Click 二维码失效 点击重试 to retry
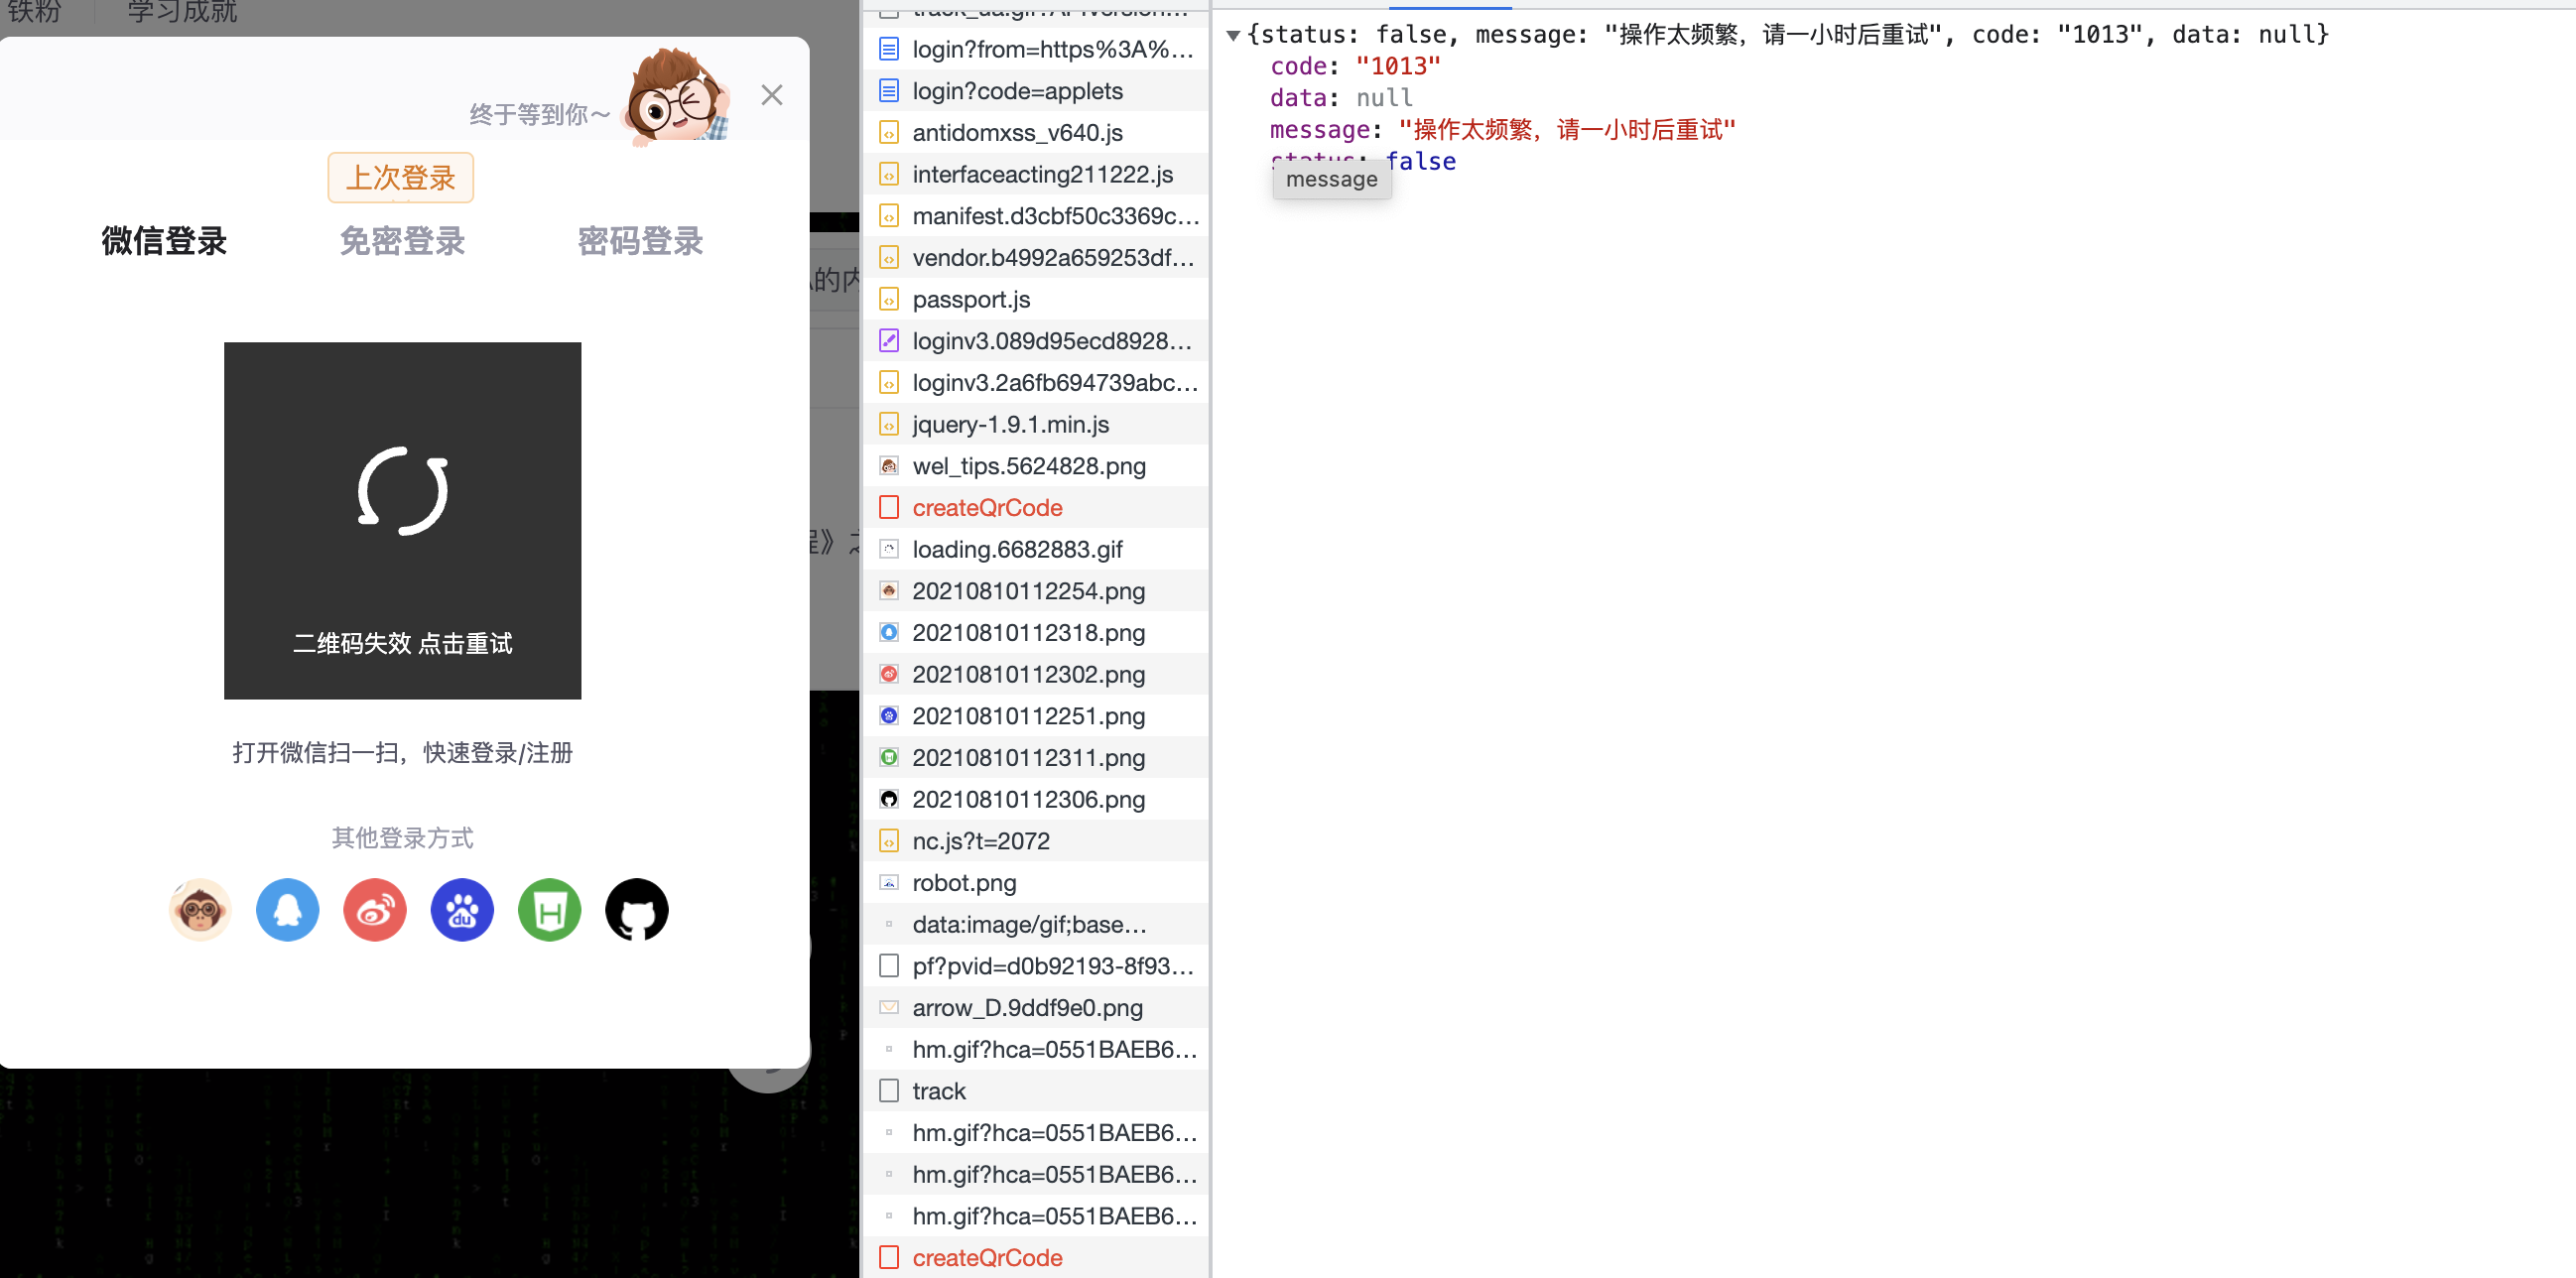 402,643
